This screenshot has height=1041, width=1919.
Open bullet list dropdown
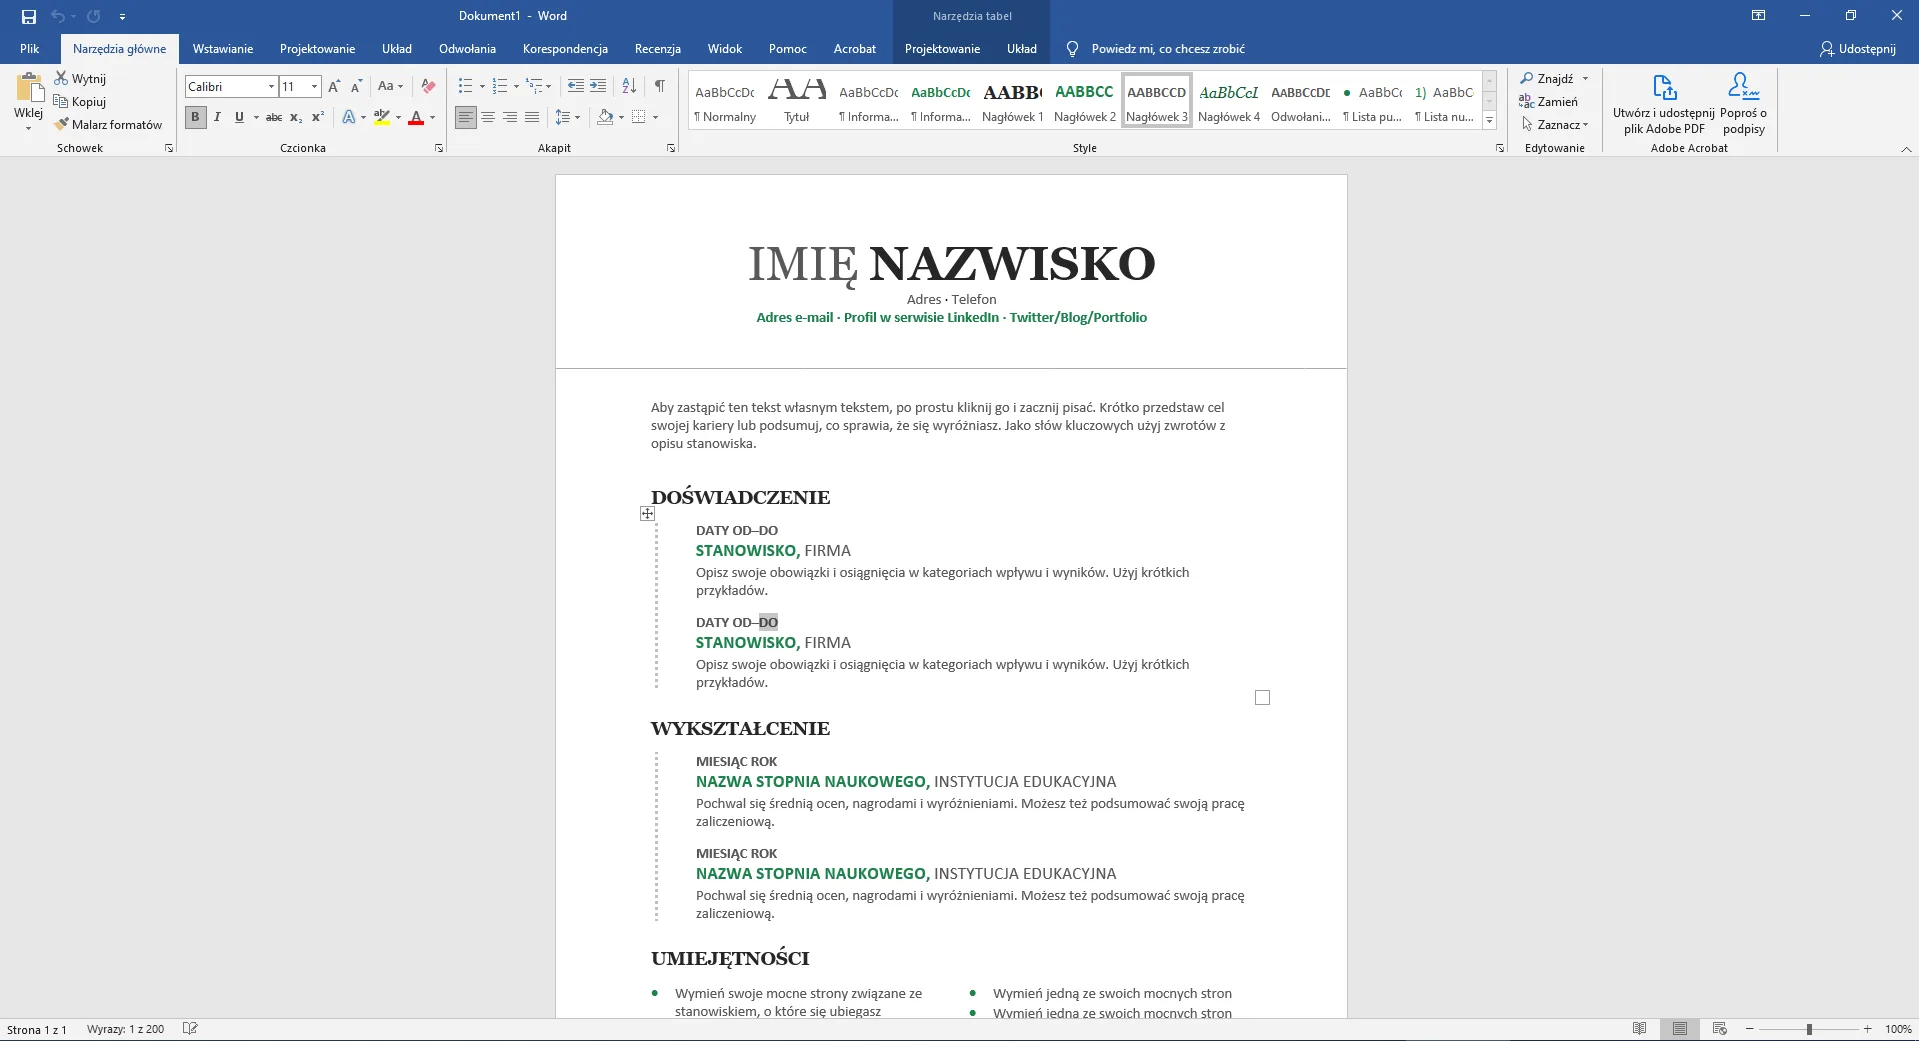tap(482, 86)
